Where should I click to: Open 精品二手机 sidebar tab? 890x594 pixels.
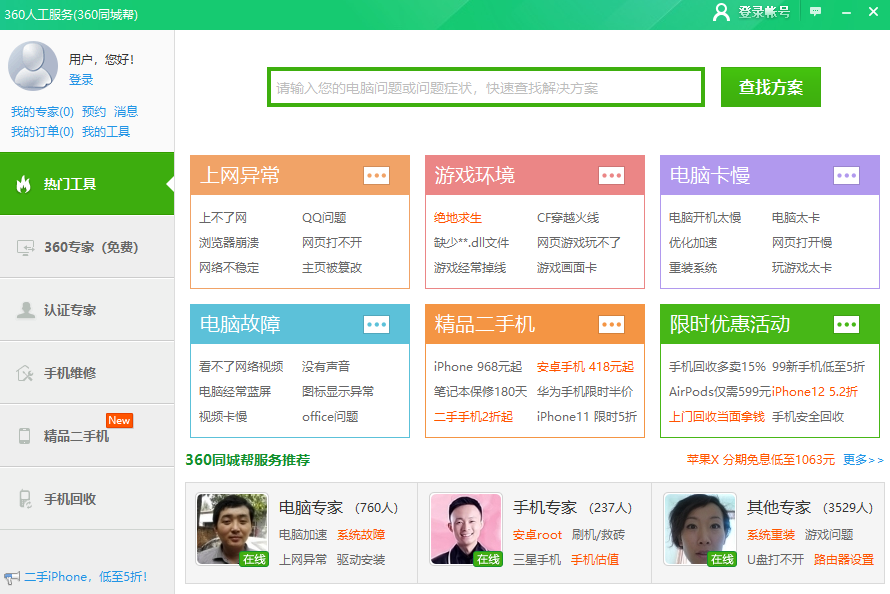(x=87, y=436)
